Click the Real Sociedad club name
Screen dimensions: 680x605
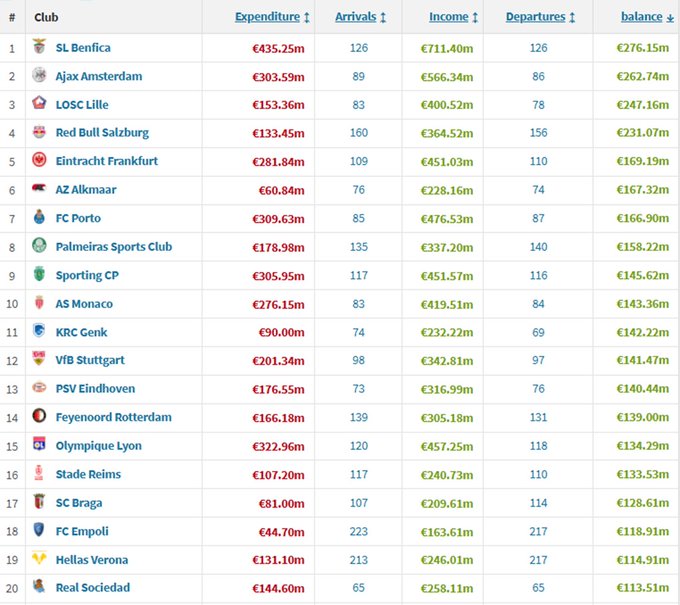click(93, 587)
